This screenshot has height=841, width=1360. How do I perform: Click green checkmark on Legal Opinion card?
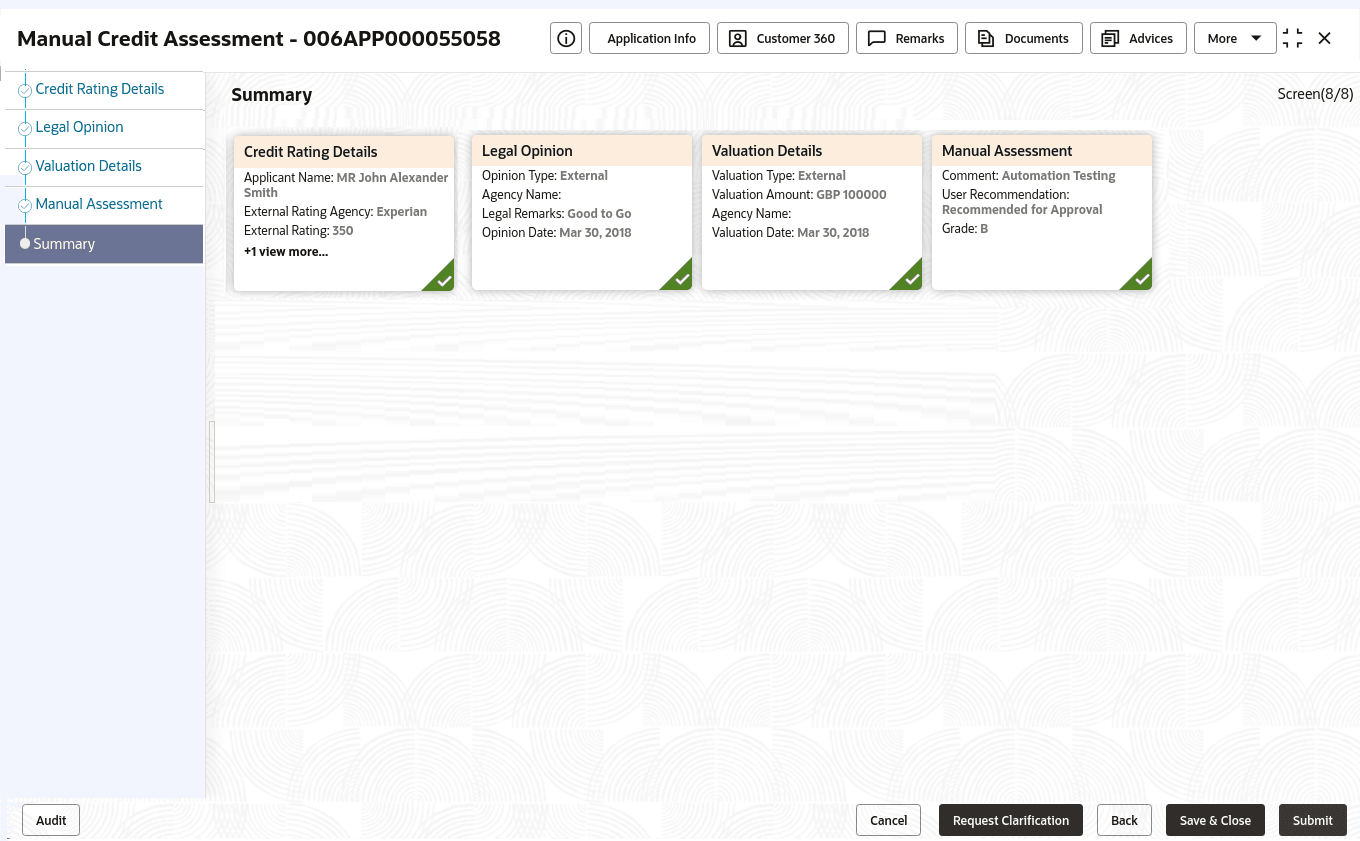tap(681, 280)
